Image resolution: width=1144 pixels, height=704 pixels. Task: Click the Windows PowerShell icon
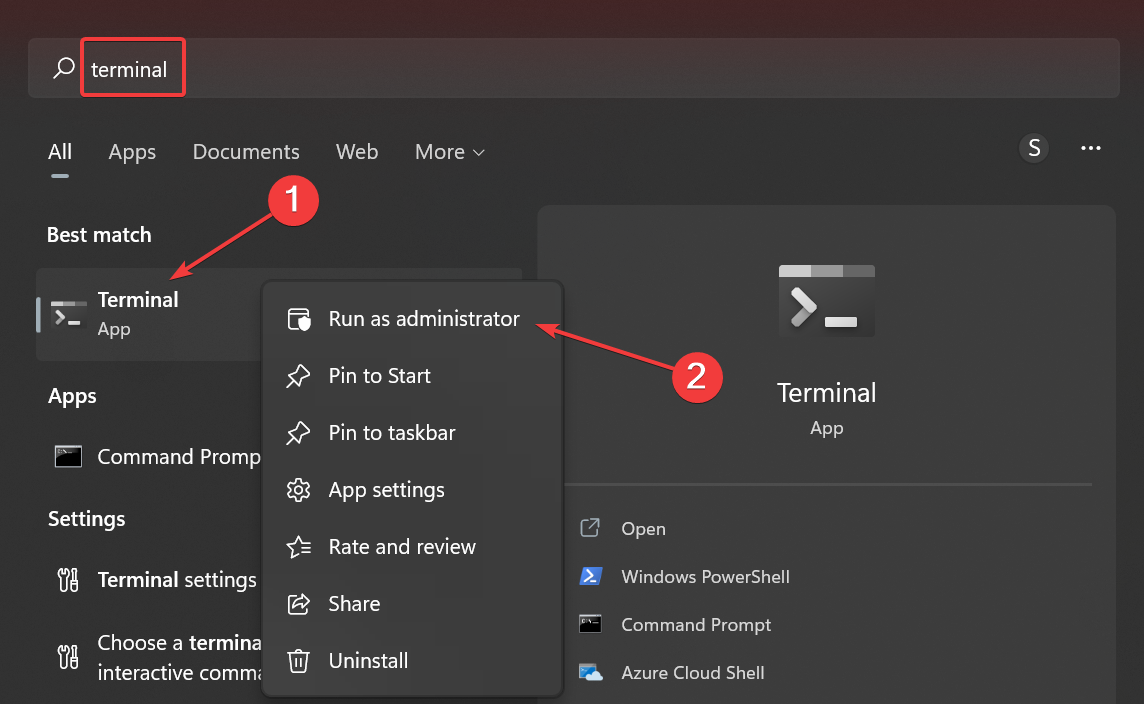point(590,577)
